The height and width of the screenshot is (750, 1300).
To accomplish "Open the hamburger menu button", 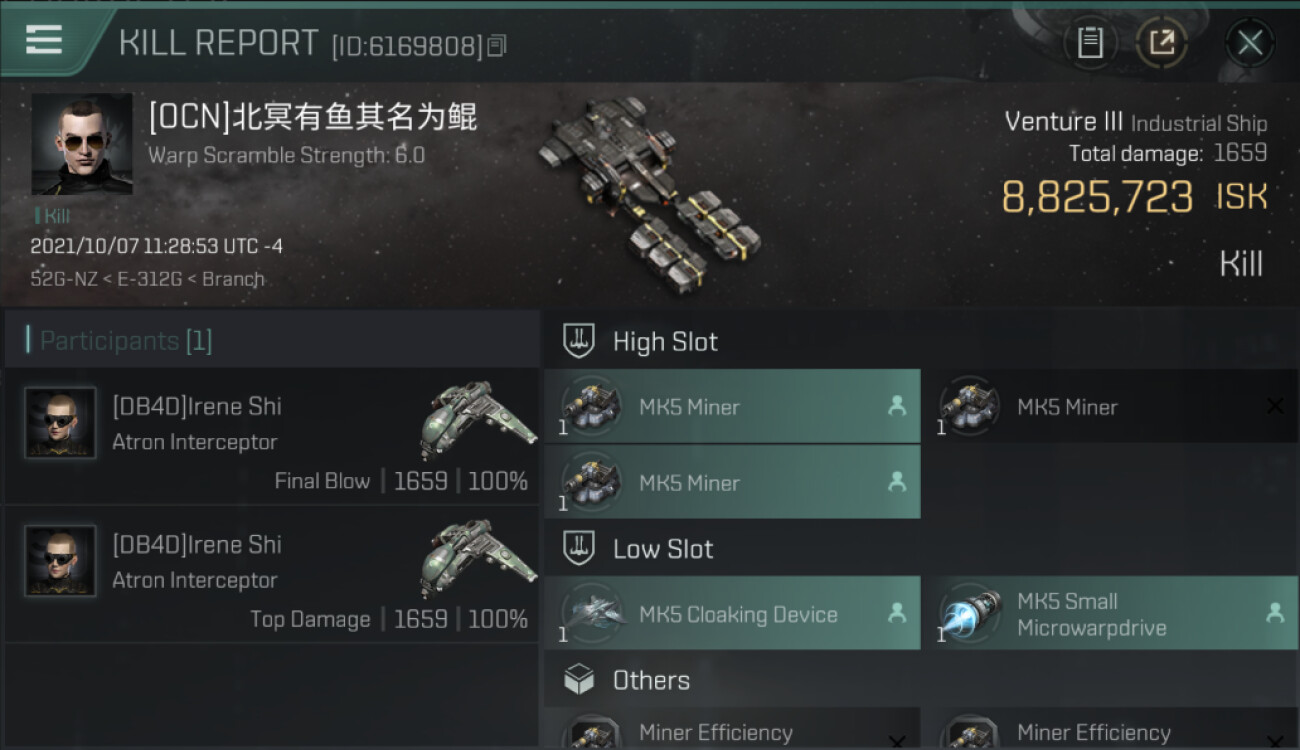I will [44, 40].
